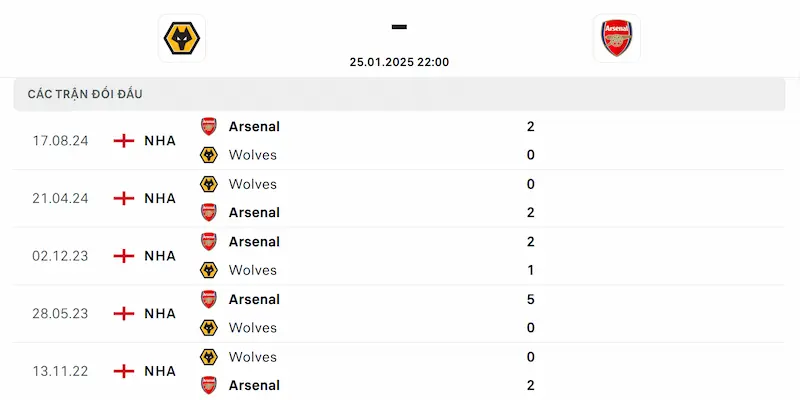Screen dimensions: 800x400
Task: Click the Wolves crest in the header
Action: pos(182,38)
